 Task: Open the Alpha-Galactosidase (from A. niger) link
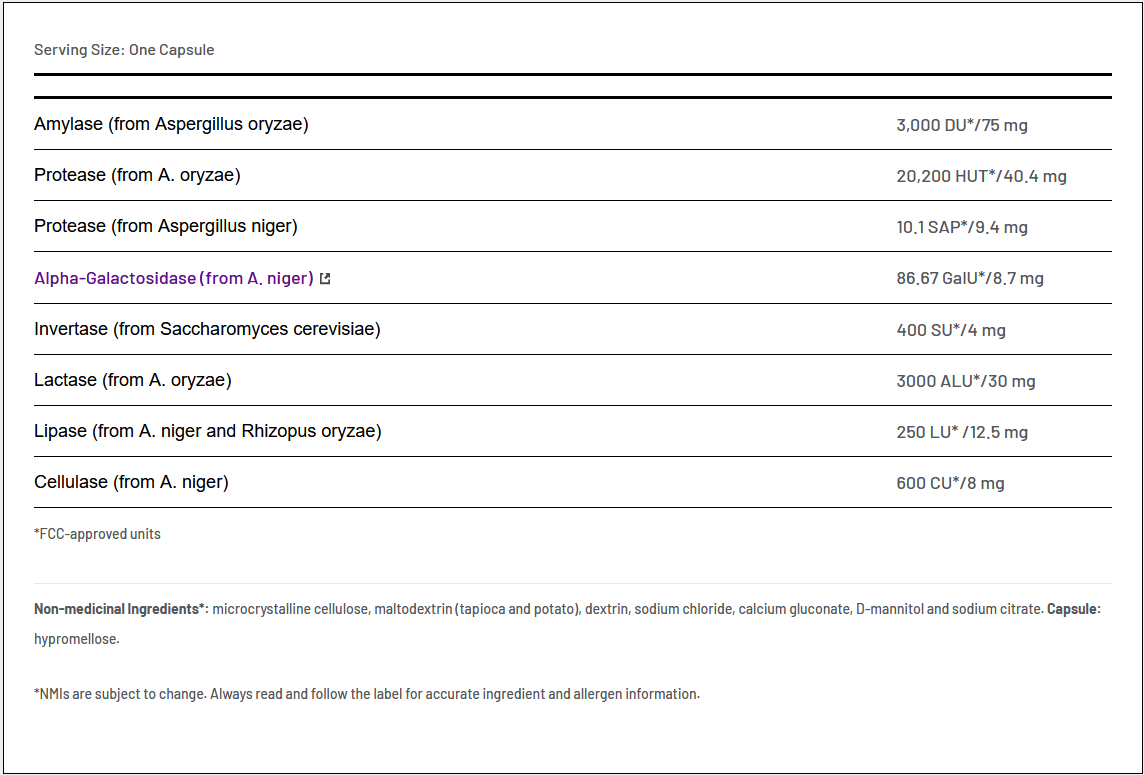[x=173, y=278]
